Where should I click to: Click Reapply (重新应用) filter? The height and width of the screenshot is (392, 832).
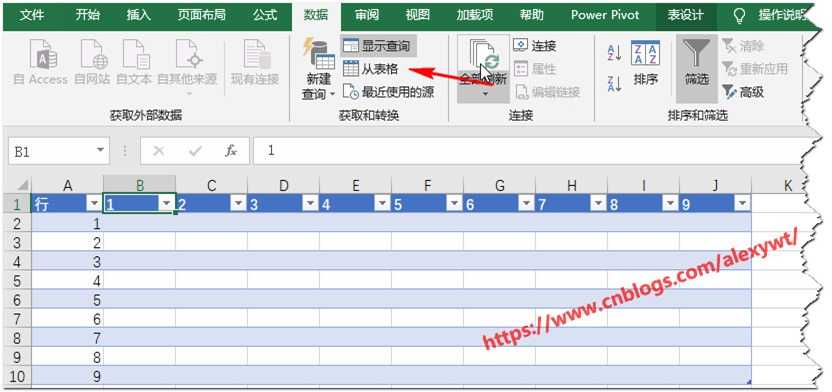pyautogui.click(x=755, y=69)
